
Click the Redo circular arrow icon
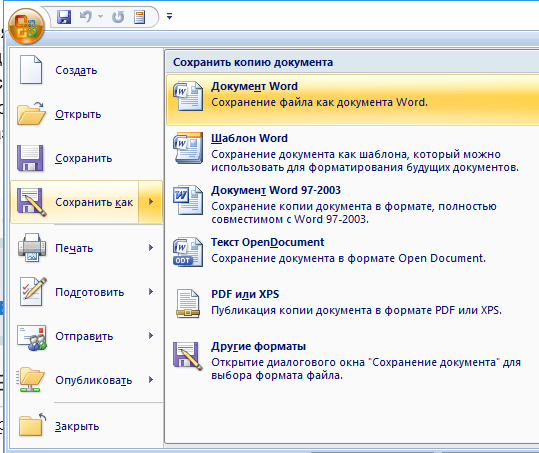point(118,16)
